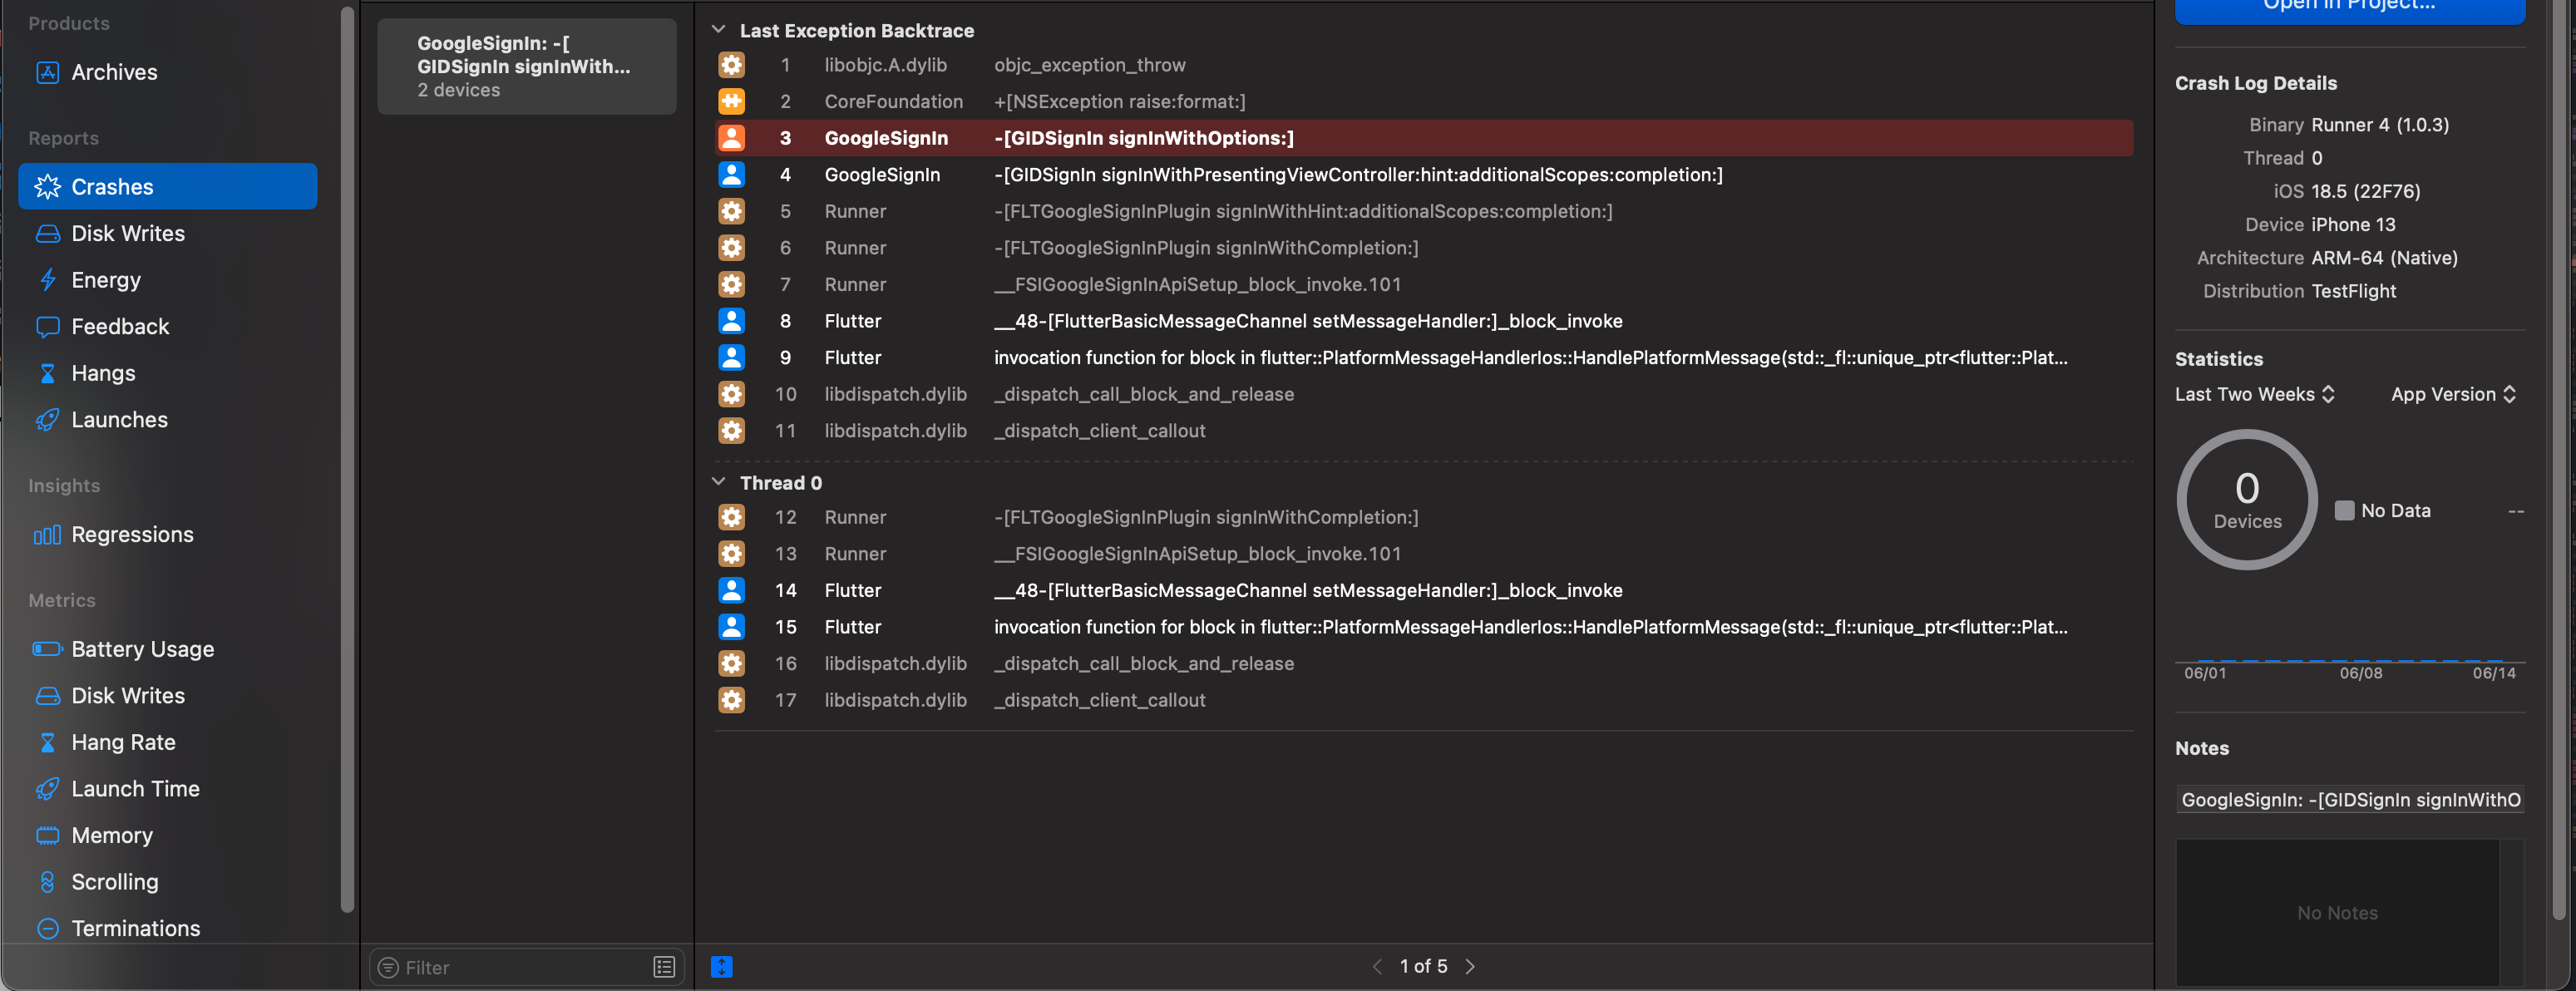This screenshot has width=2576, height=991.
Task: Open the Last Two Weeks dropdown
Action: (2255, 394)
